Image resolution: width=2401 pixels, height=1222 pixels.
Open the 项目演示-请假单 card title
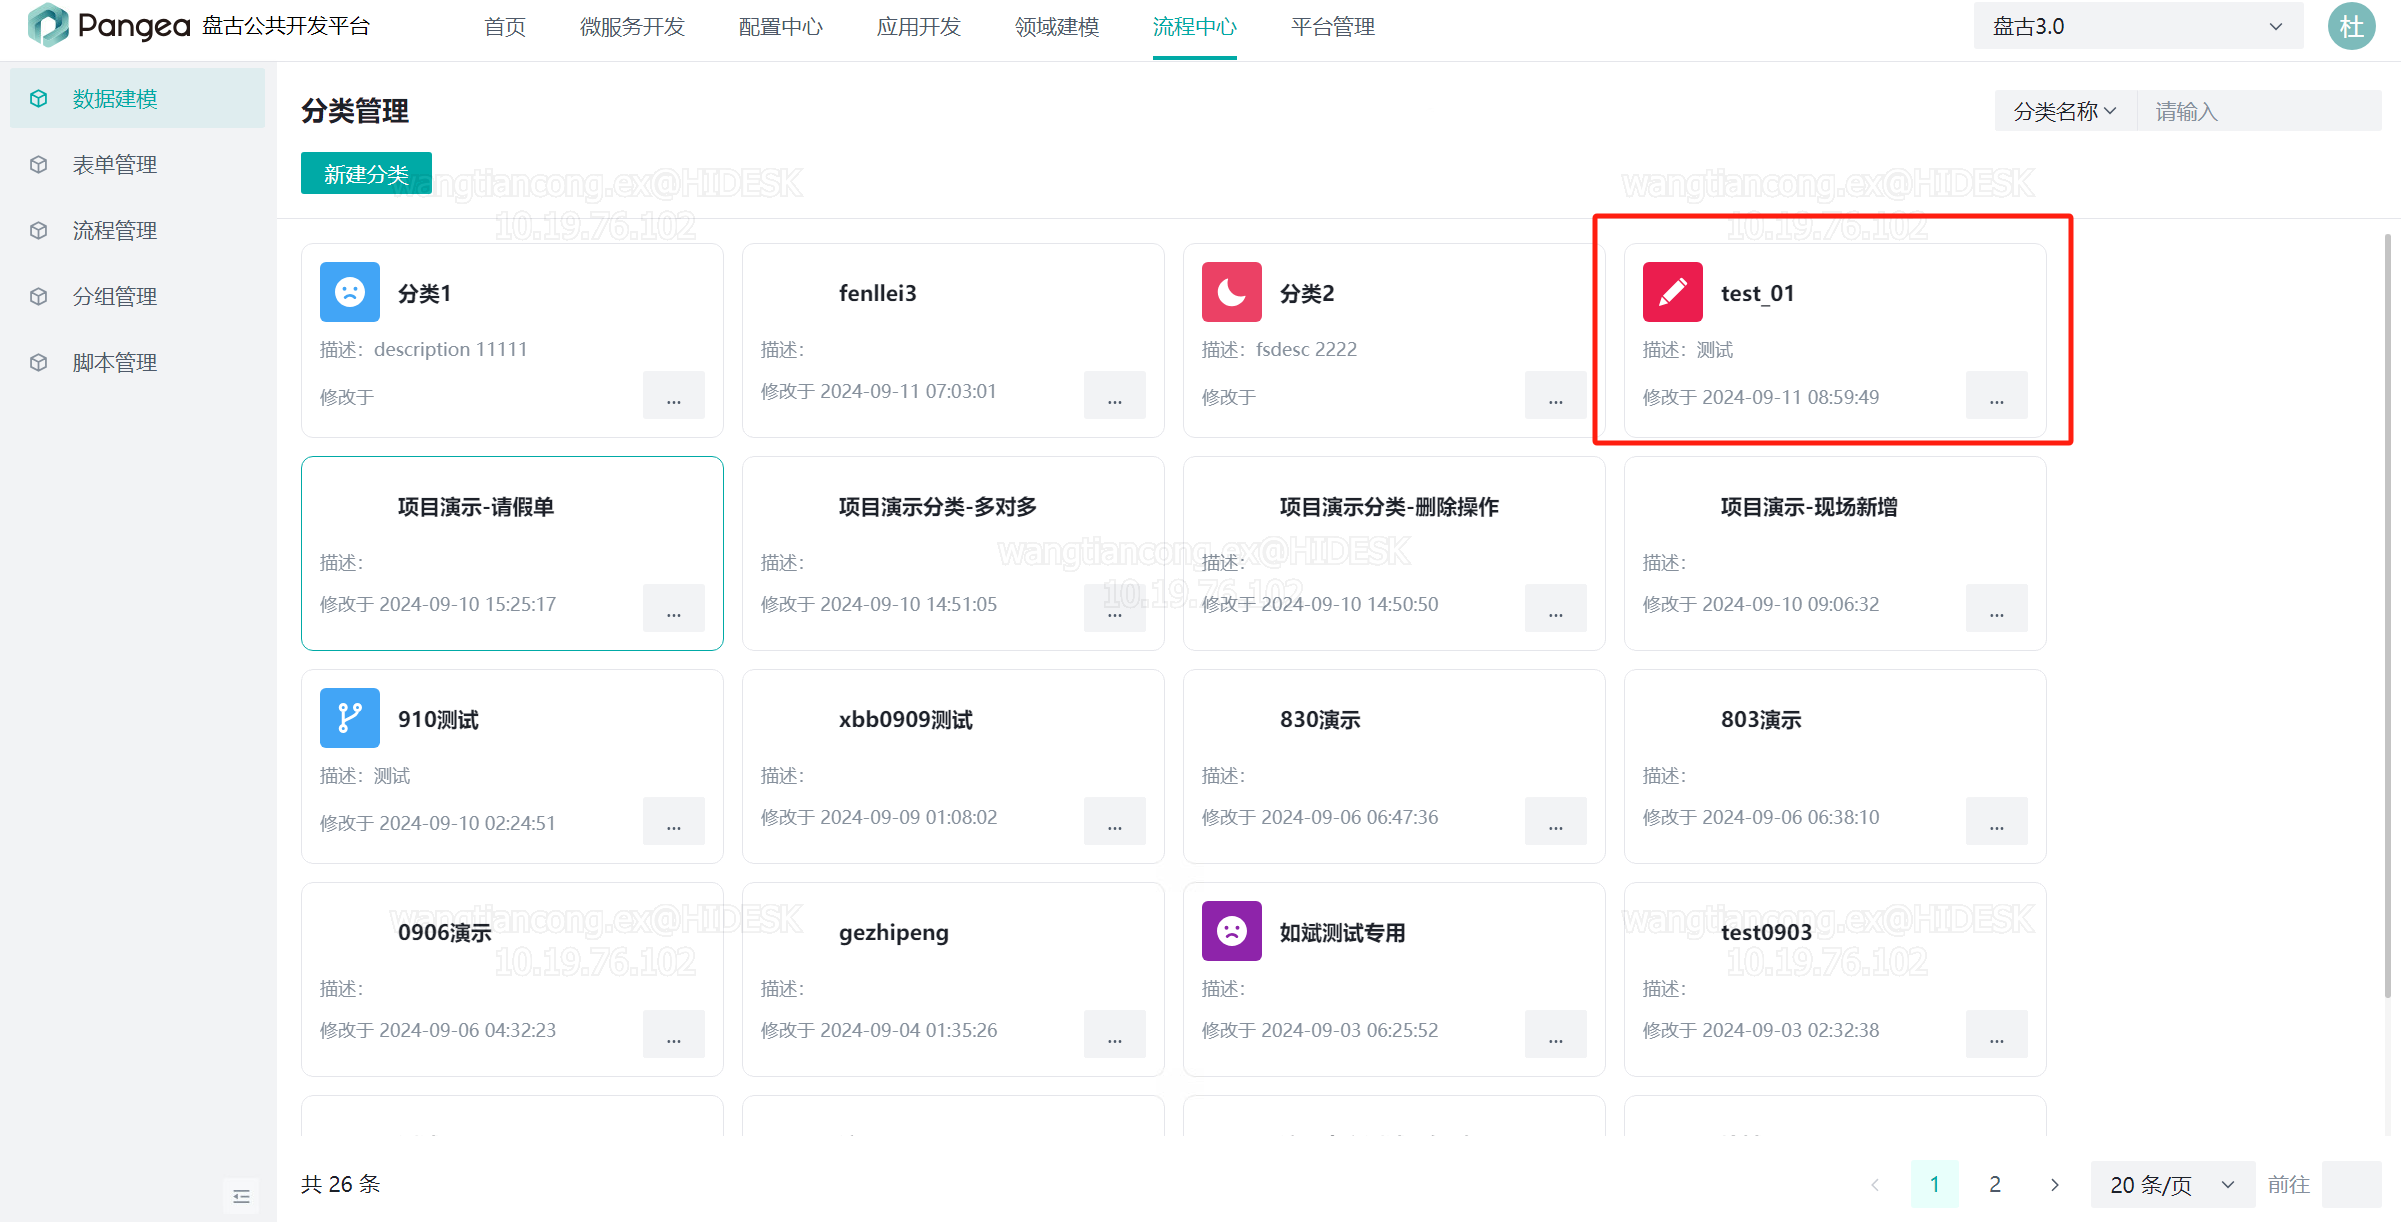tap(476, 506)
